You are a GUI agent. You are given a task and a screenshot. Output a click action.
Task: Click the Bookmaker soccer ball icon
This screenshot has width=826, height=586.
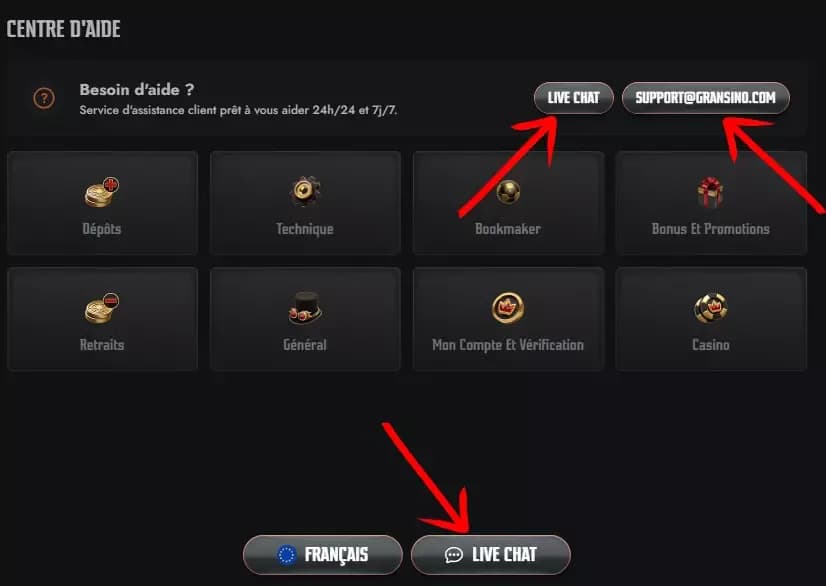click(508, 191)
